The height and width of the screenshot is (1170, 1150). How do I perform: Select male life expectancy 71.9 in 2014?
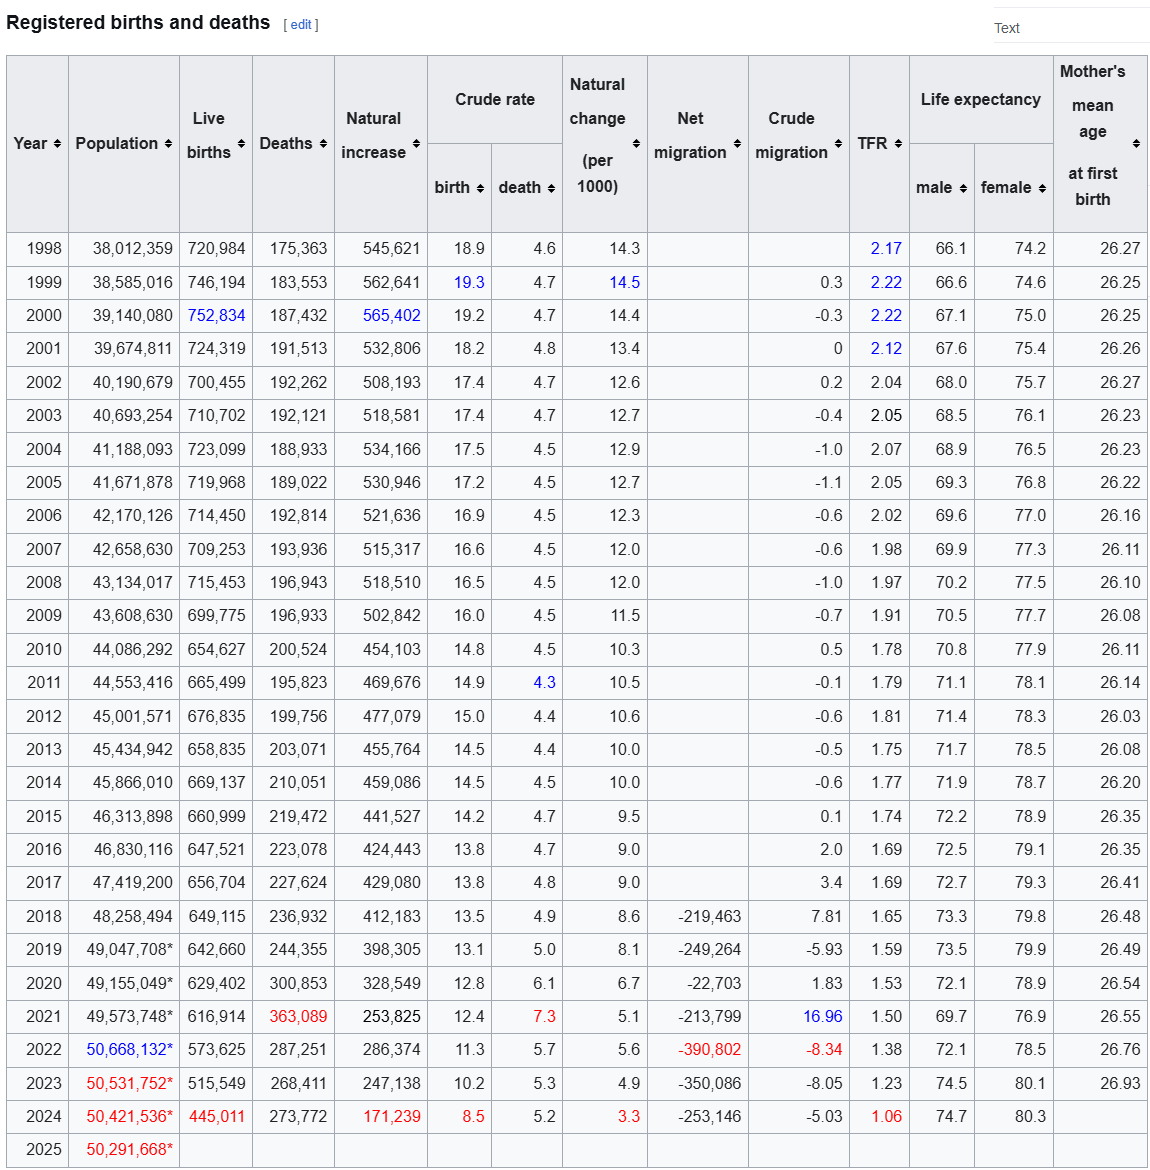coord(951,782)
